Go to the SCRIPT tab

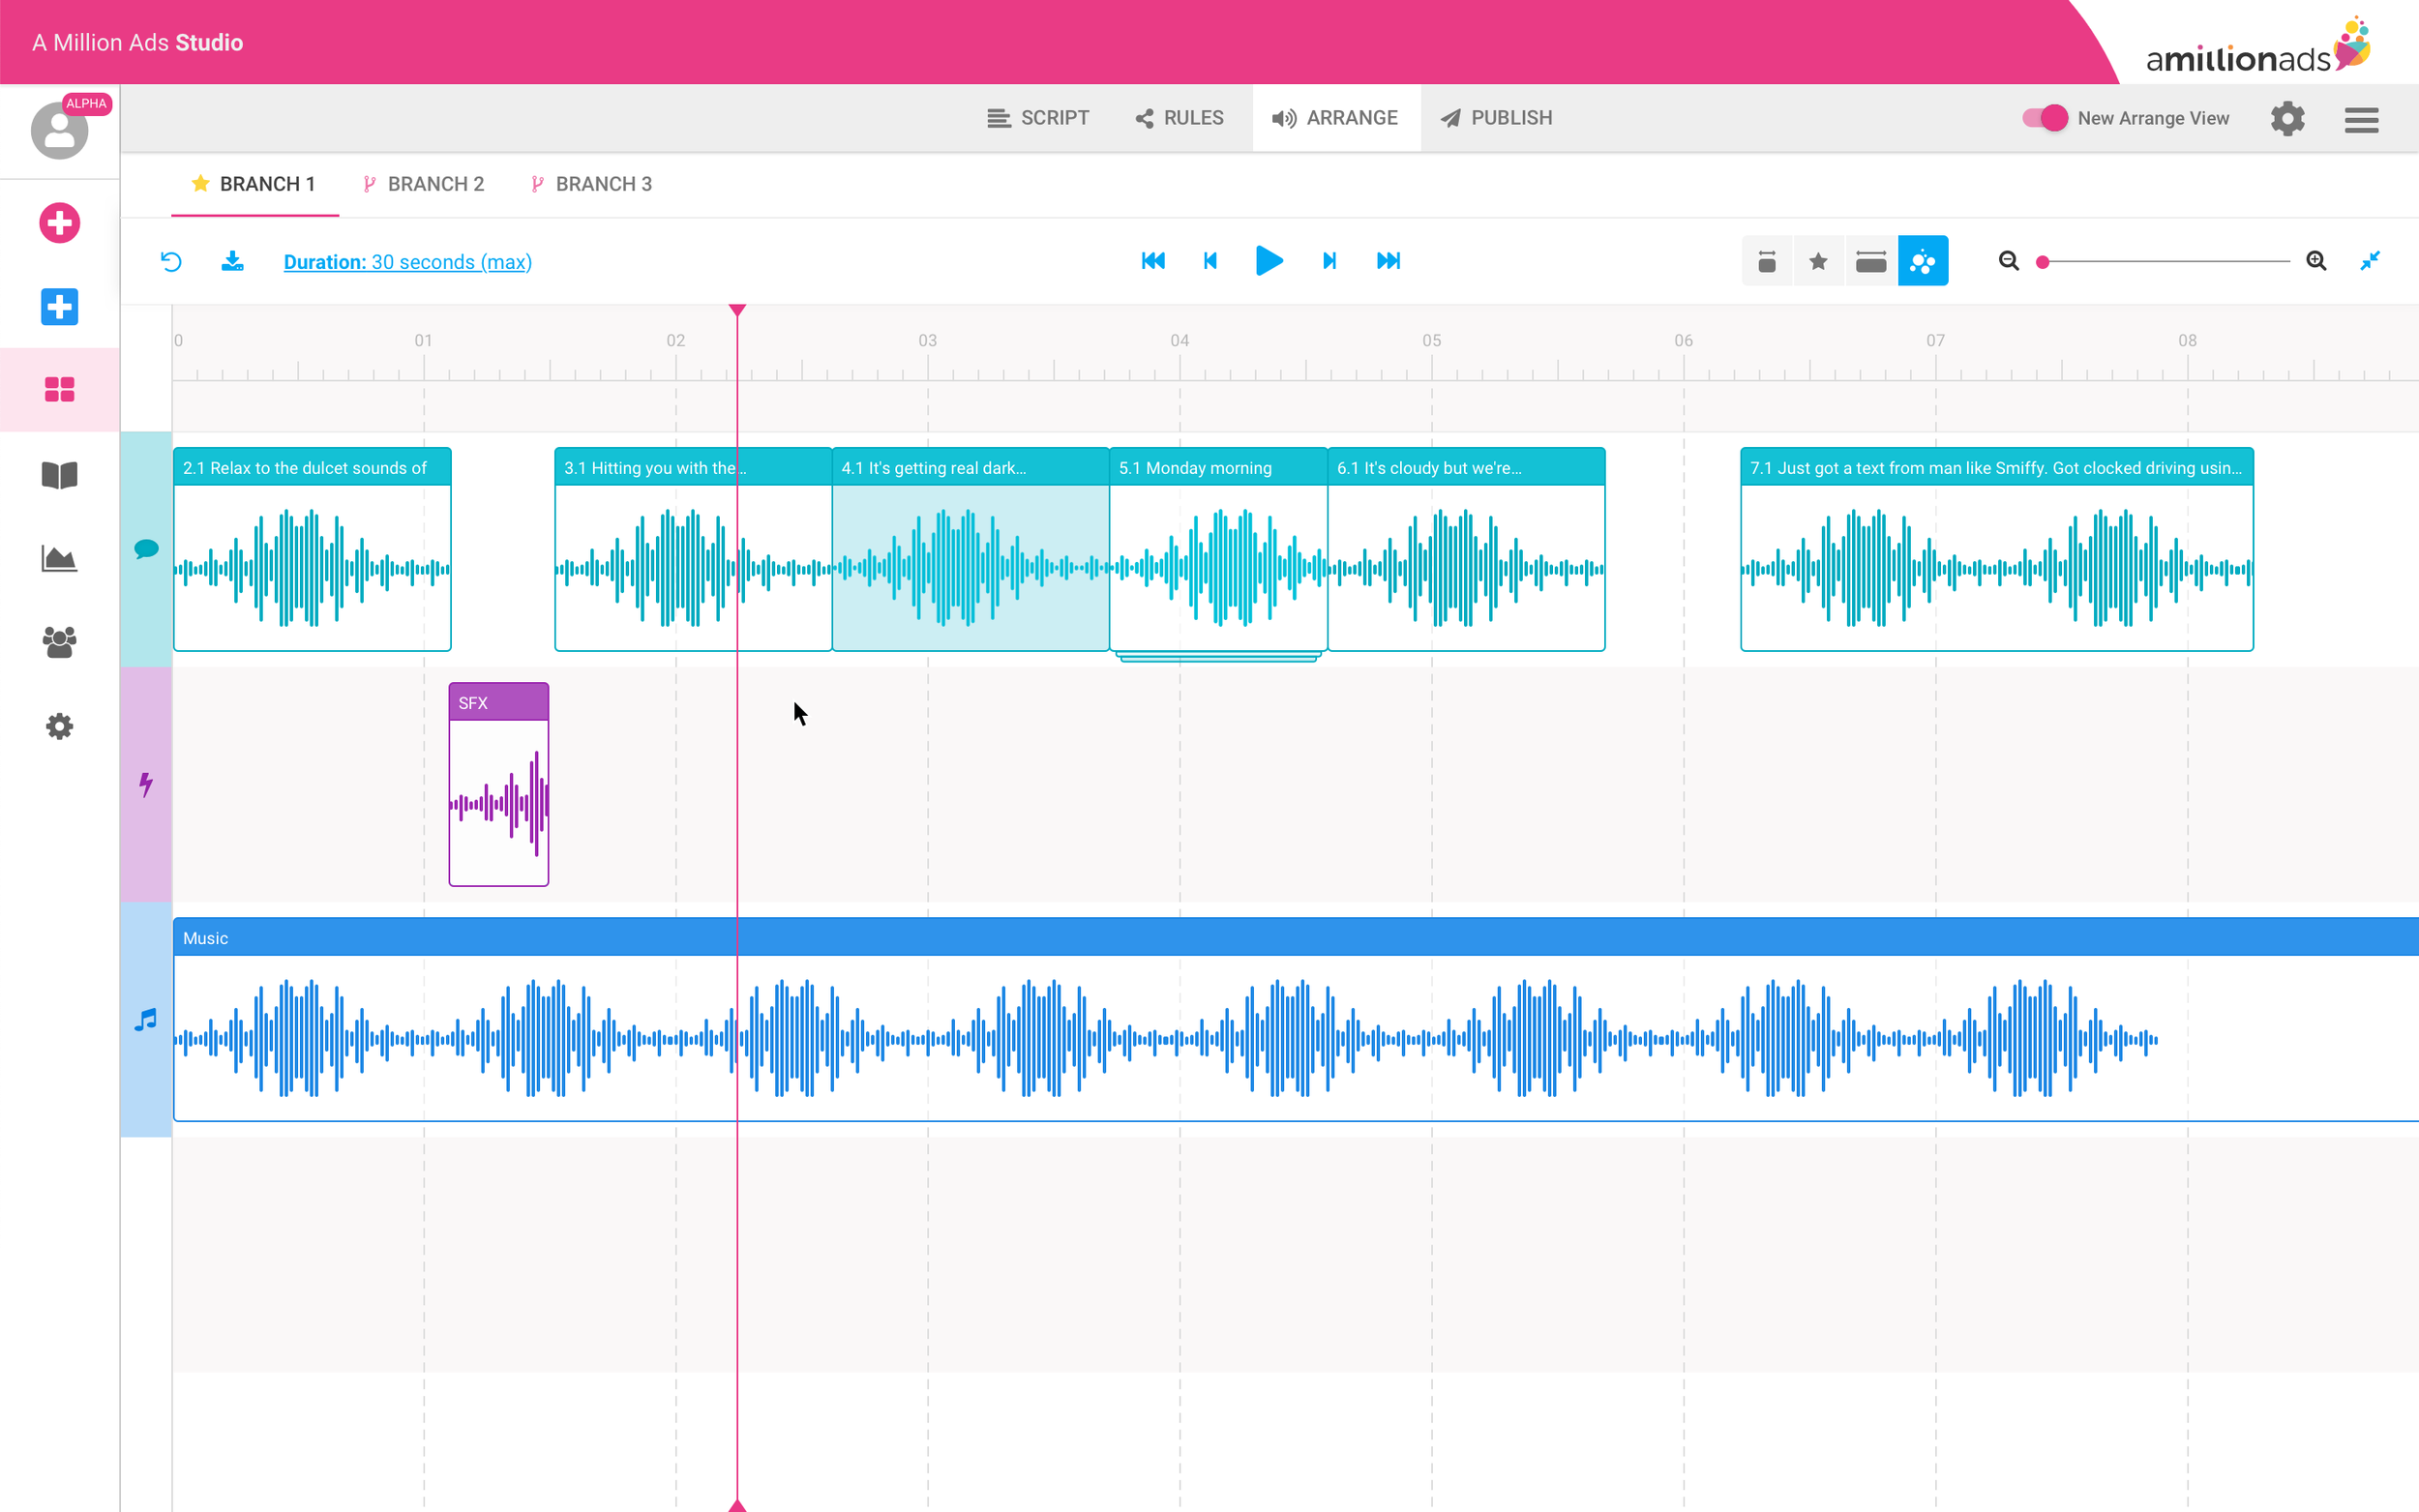[1038, 118]
